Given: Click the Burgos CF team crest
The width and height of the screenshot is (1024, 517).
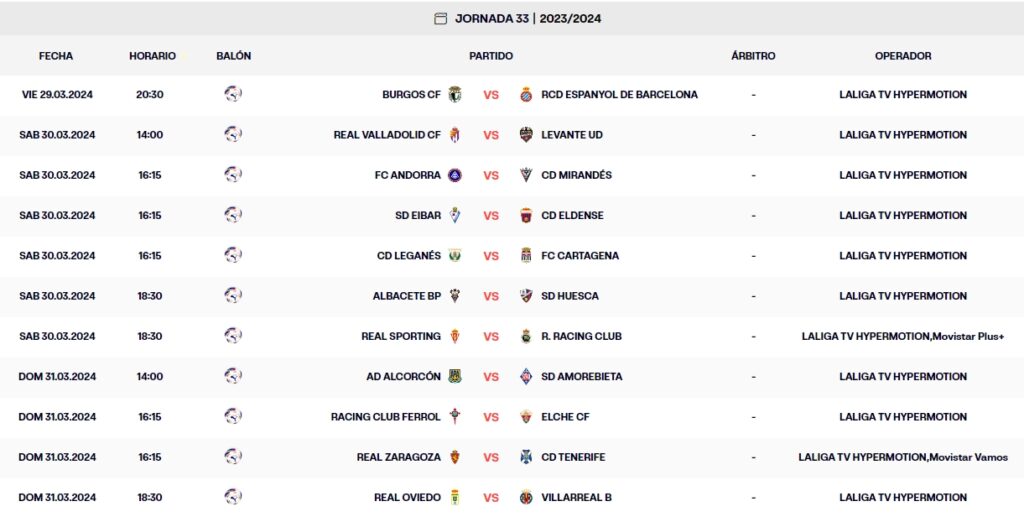Looking at the screenshot, I should 455,95.
